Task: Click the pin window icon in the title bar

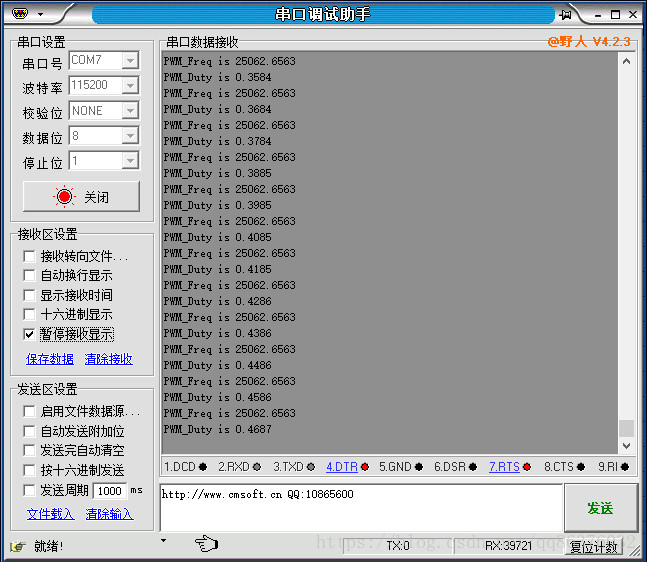Action: click(565, 15)
